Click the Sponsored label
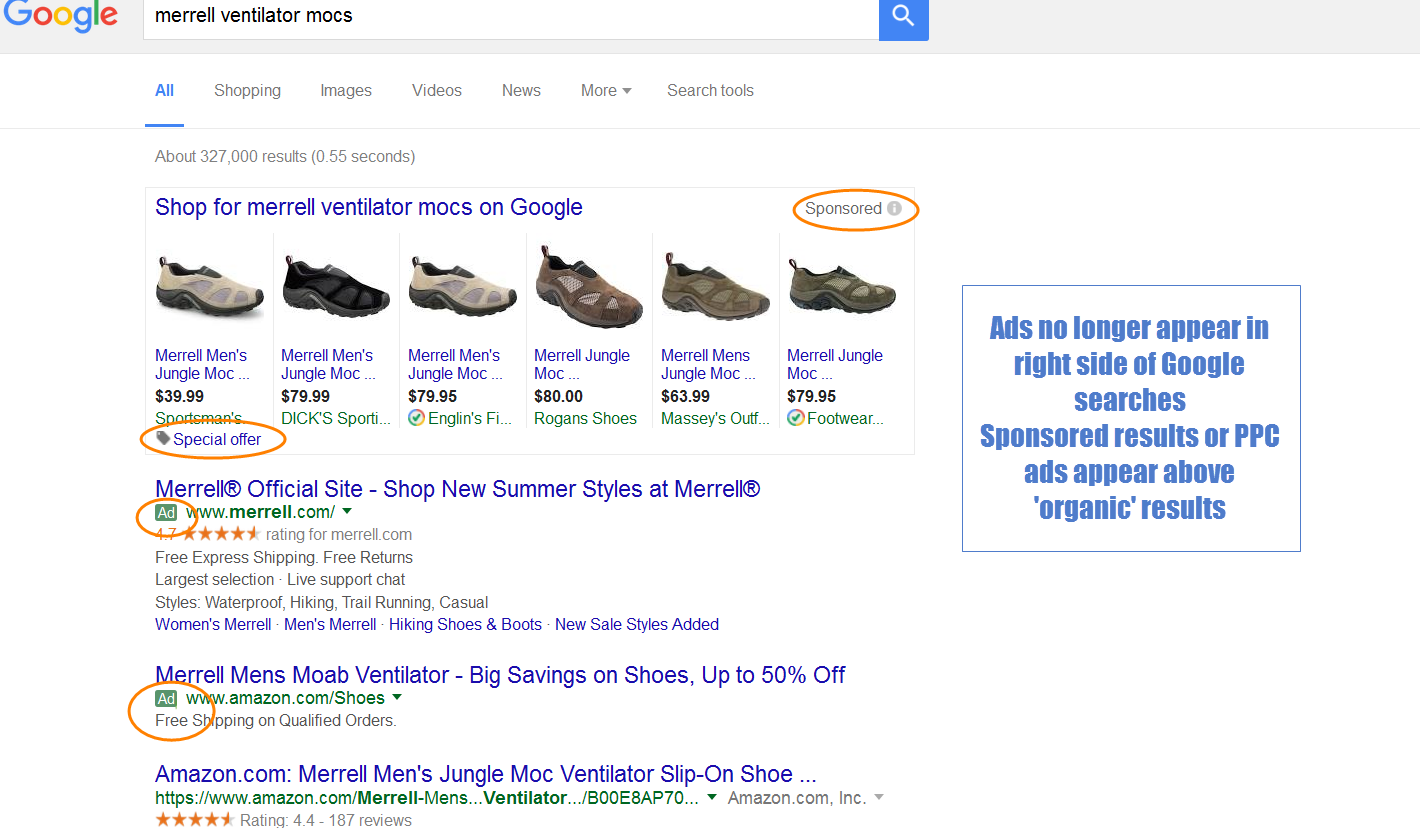Viewport: 1420px width, 828px height. (x=843, y=209)
